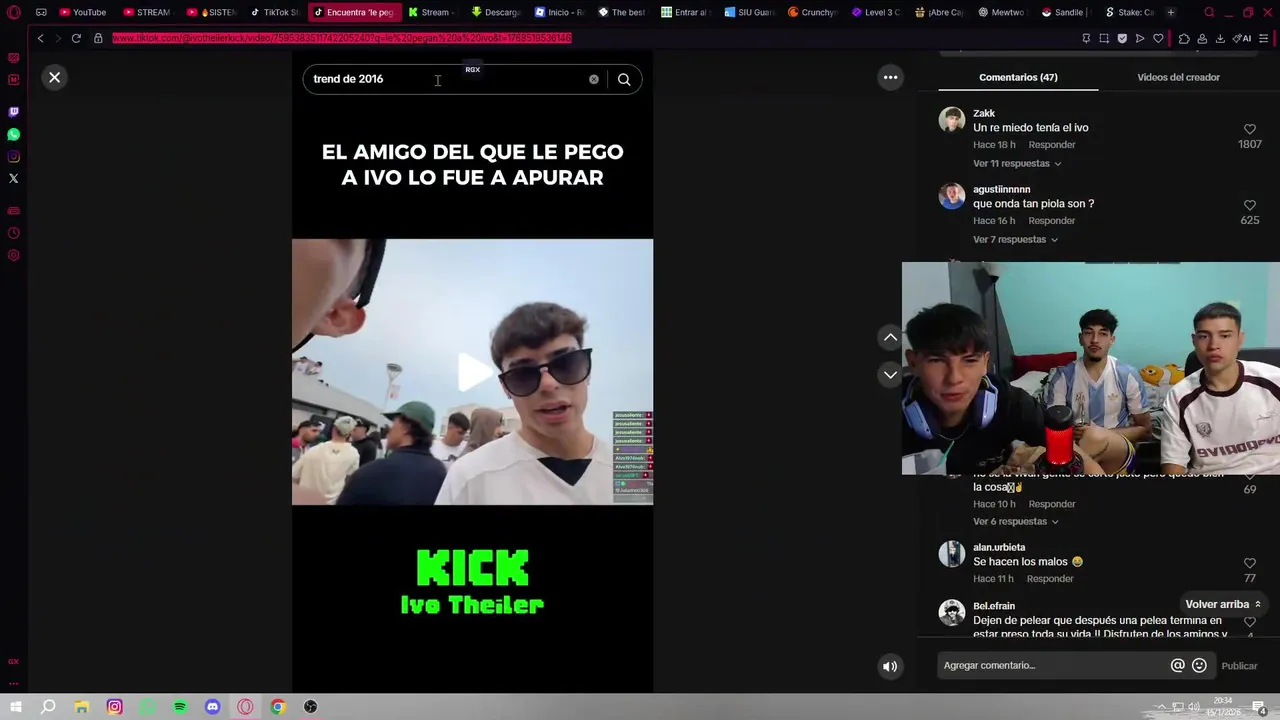Image resolution: width=1280 pixels, height=720 pixels.
Task: Open File Explorer from the taskbar
Action: [82, 707]
